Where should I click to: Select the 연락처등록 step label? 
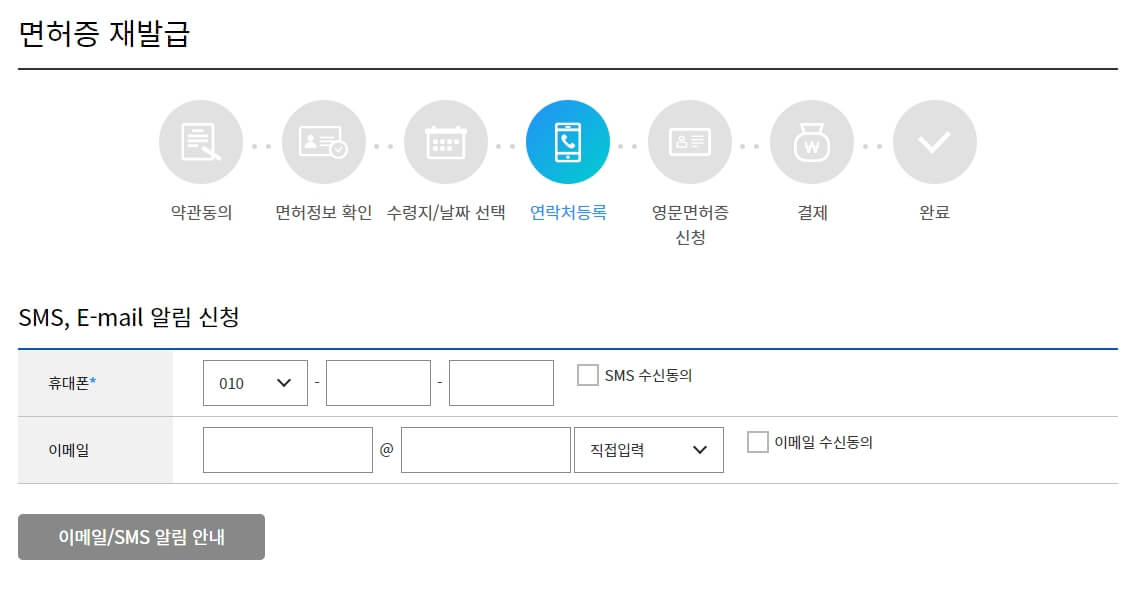click(x=568, y=212)
